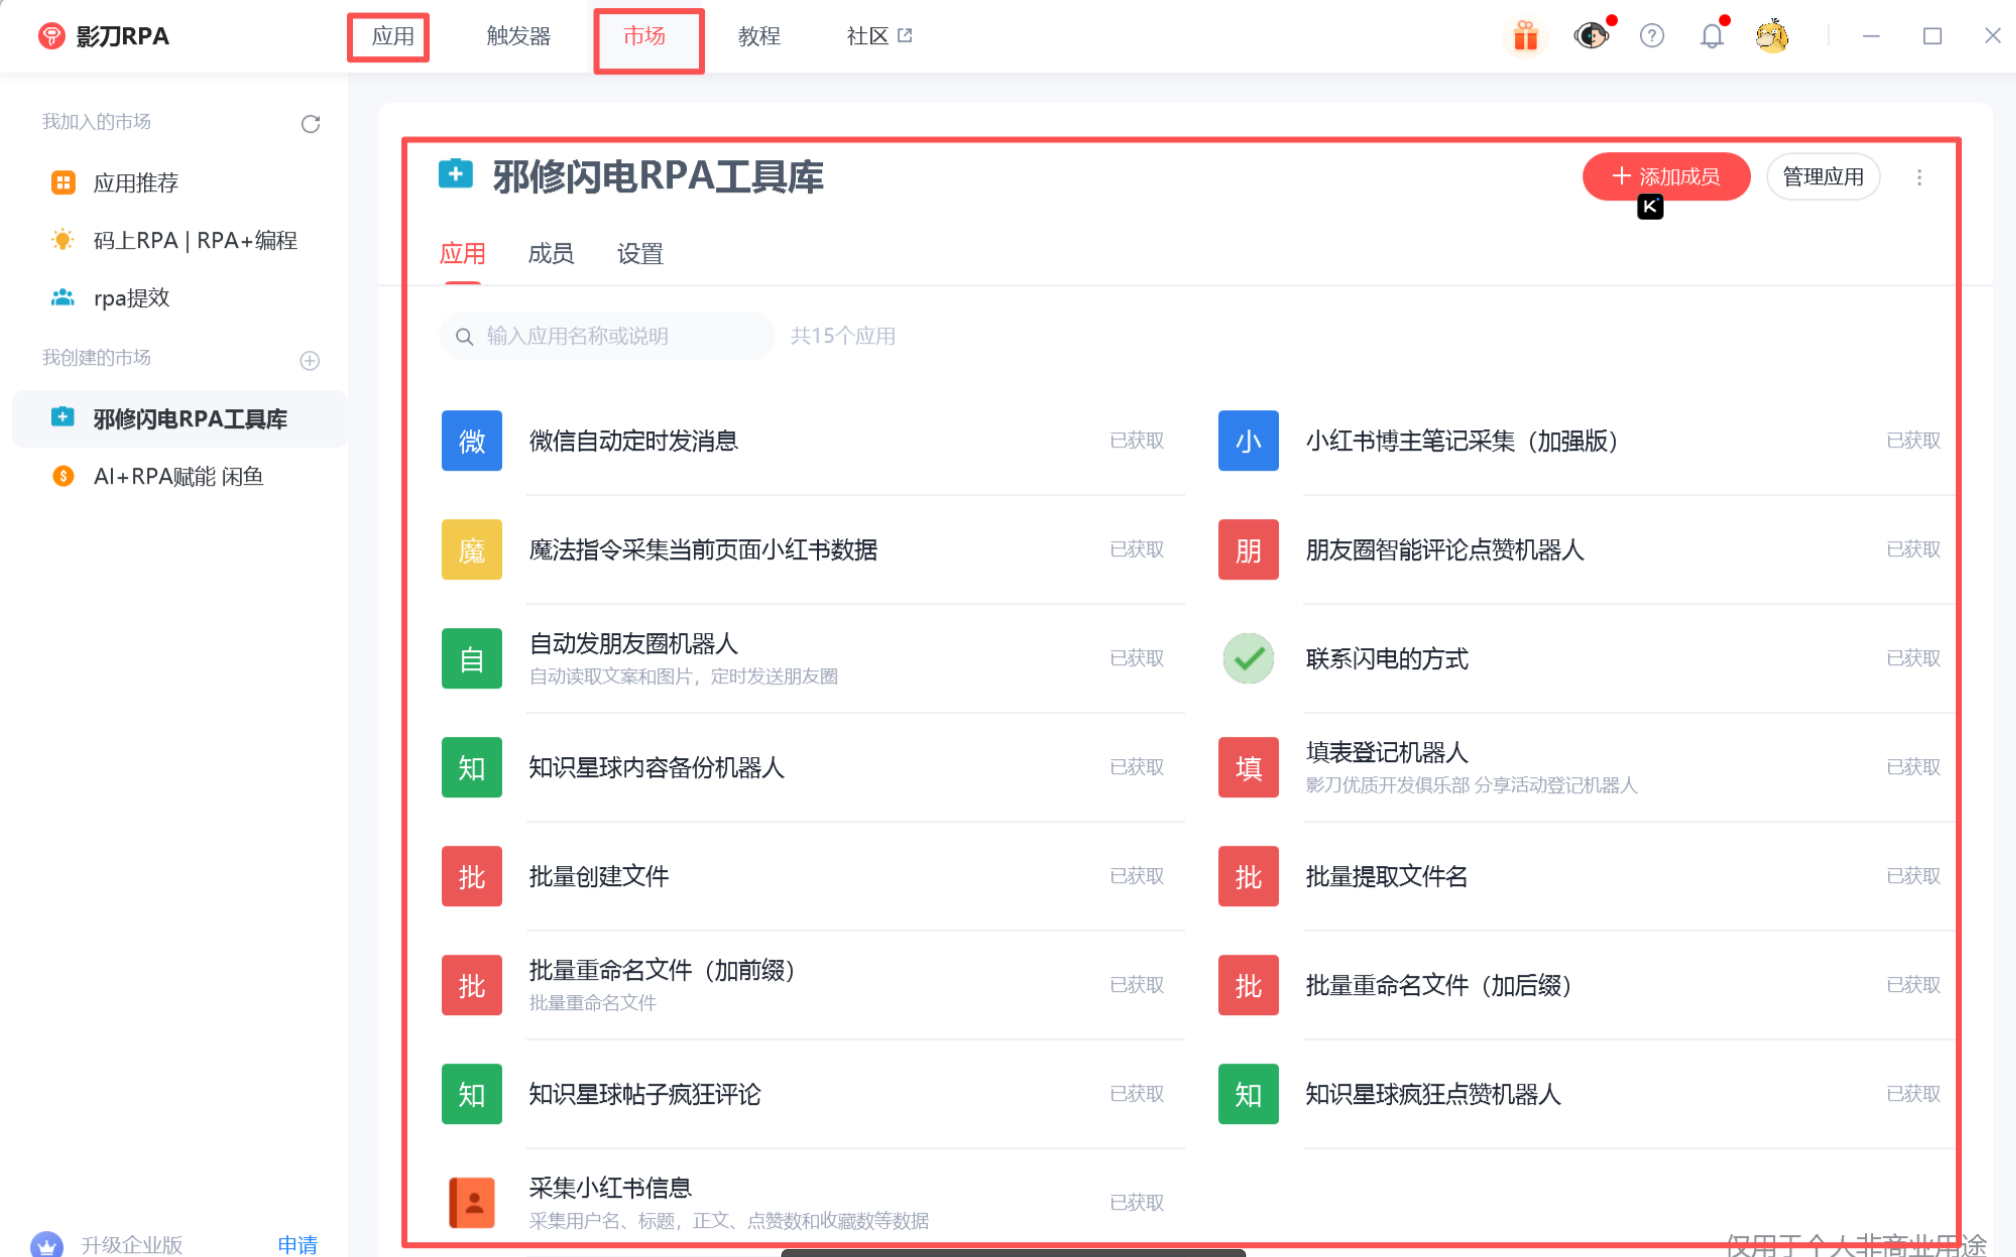Viewport: 2016px width, 1257px height.
Task: Open the 教程 navigation item
Action: [758, 36]
